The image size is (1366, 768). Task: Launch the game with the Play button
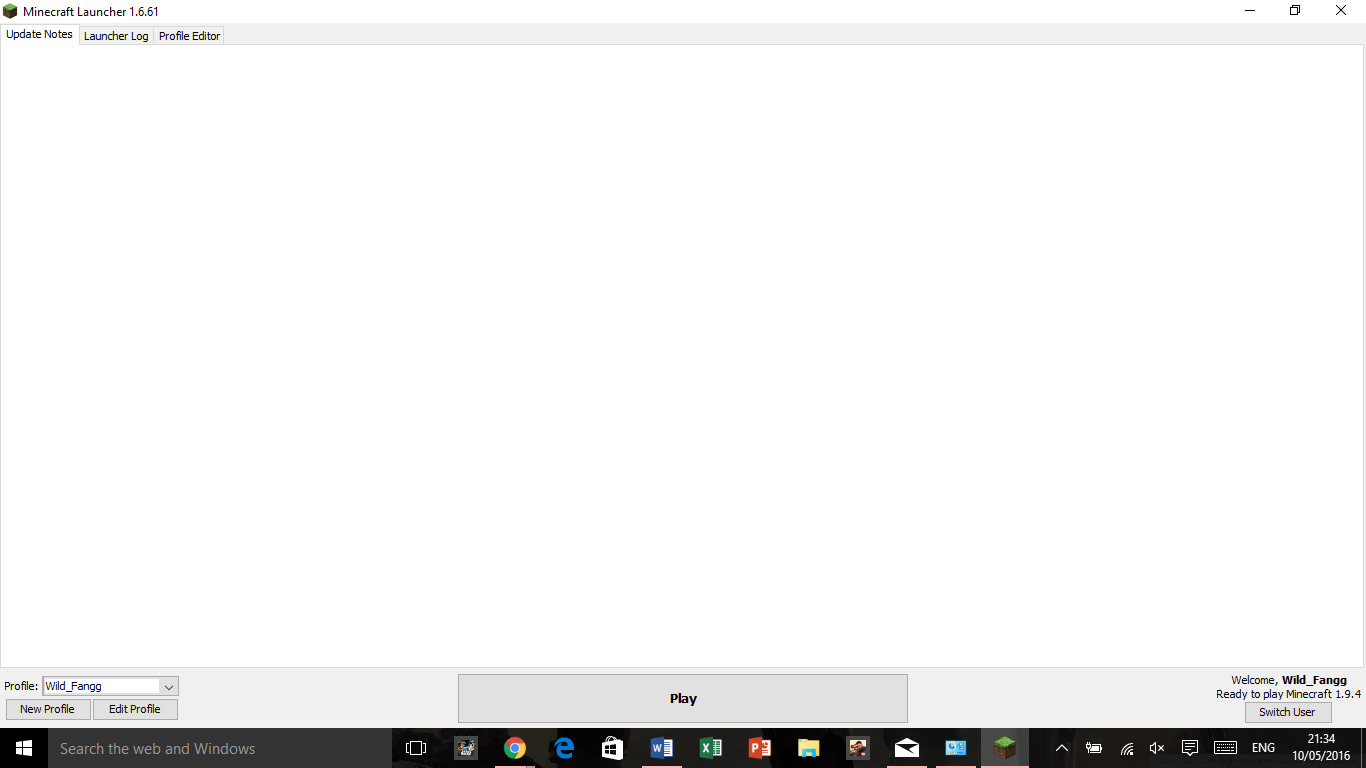(x=683, y=698)
